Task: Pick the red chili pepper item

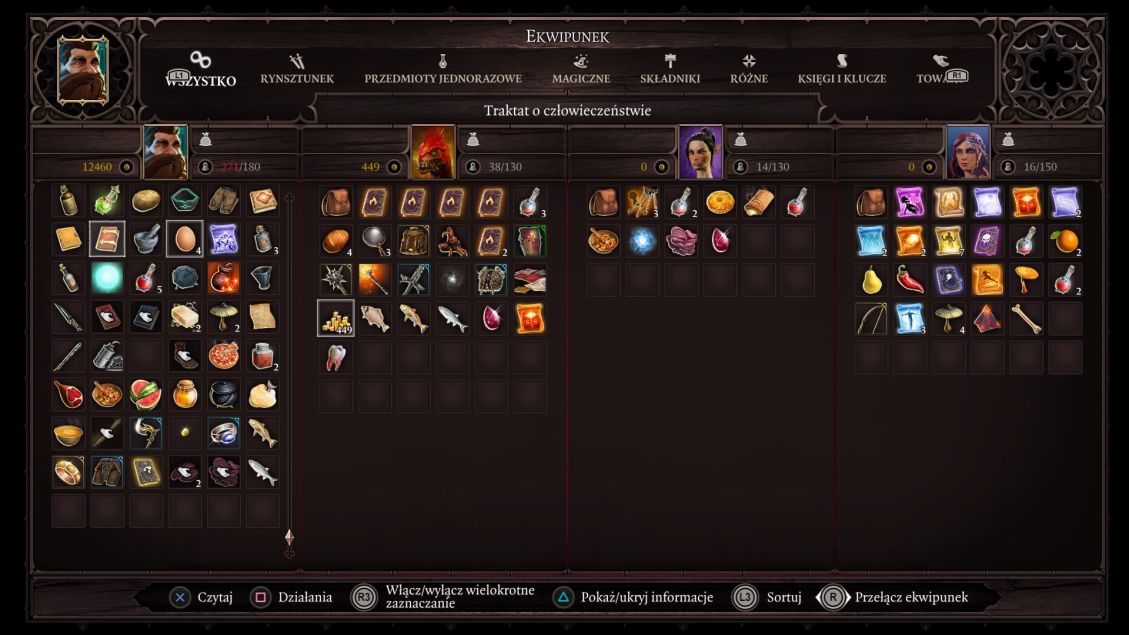Action: [909, 279]
